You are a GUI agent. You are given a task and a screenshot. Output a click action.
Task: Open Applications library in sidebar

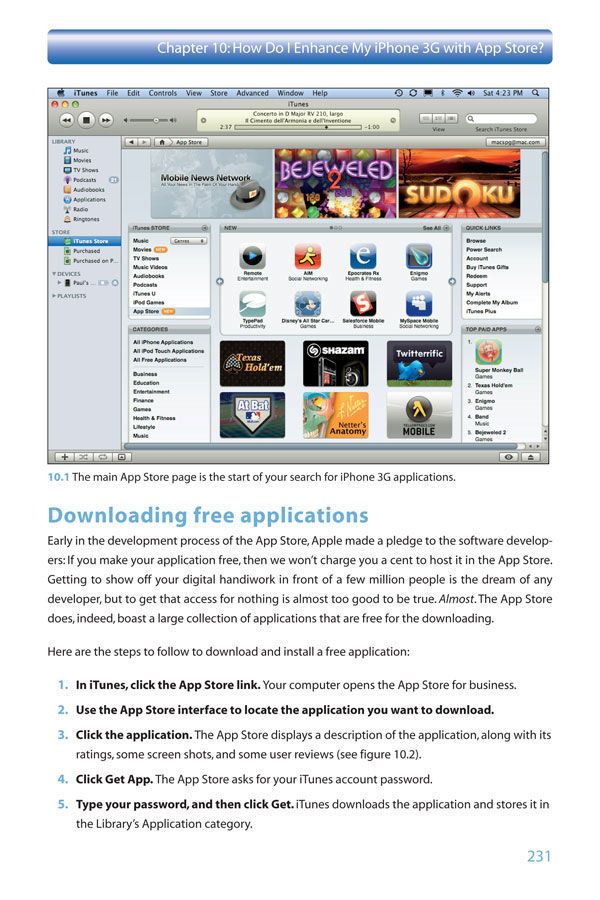click(89, 199)
